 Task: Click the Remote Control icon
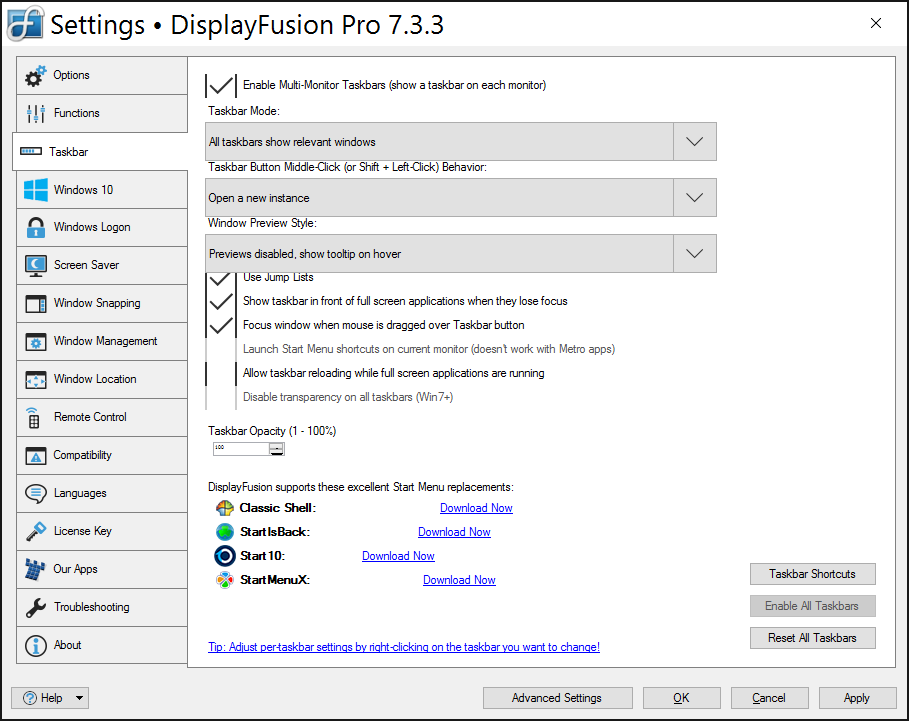pos(34,417)
